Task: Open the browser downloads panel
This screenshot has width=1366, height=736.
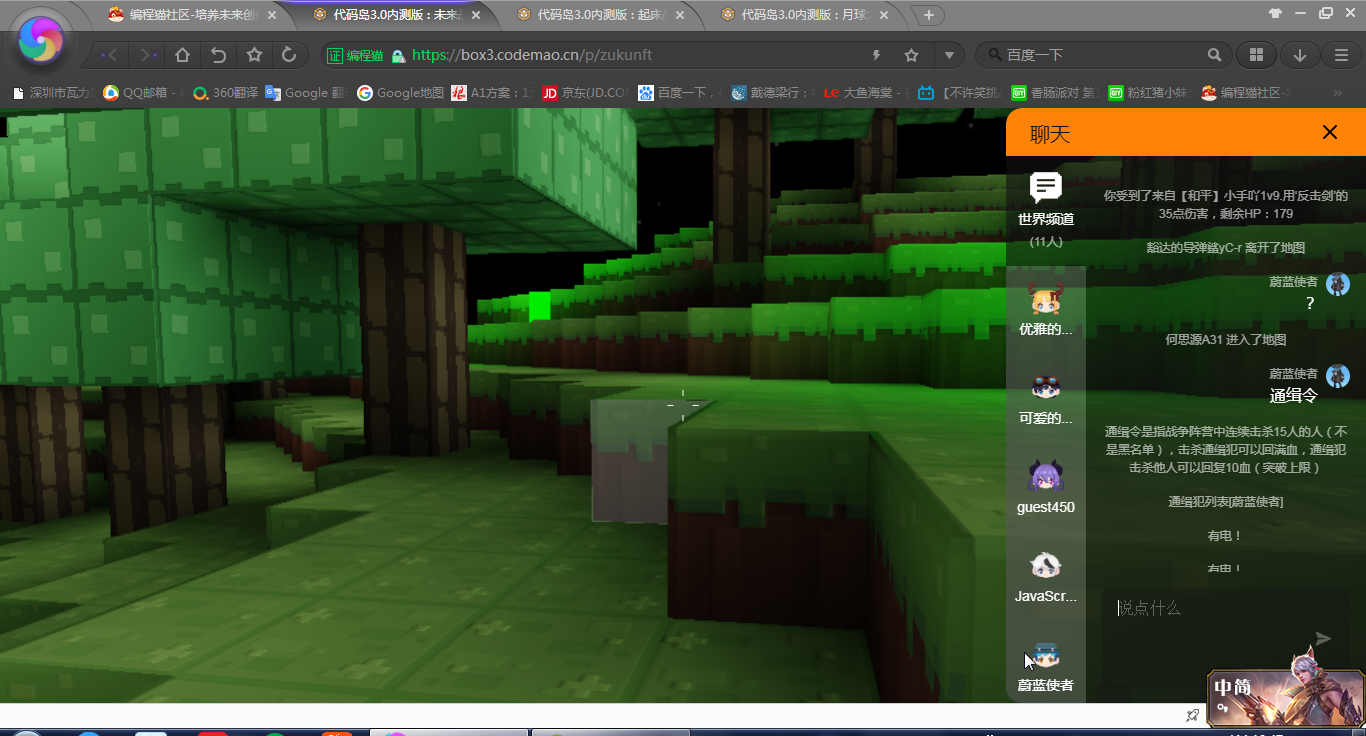Action: 1300,55
